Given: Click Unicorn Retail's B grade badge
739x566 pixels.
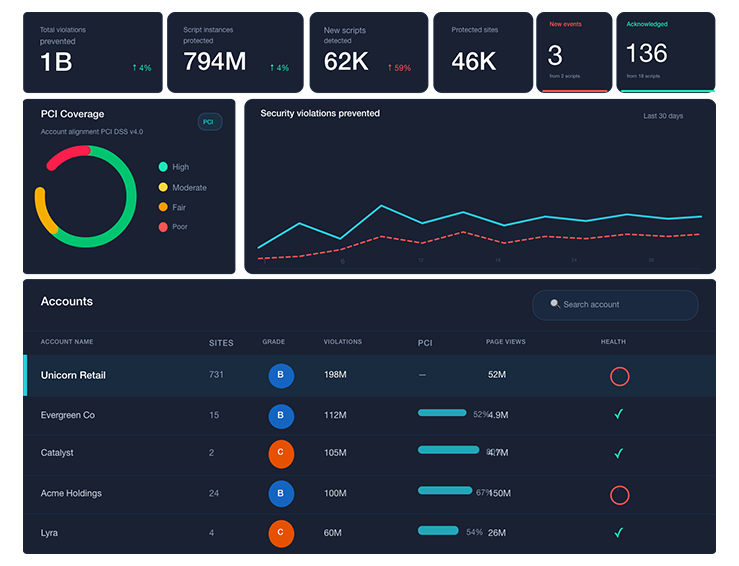Looking at the screenshot, I should (x=281, y=376).
